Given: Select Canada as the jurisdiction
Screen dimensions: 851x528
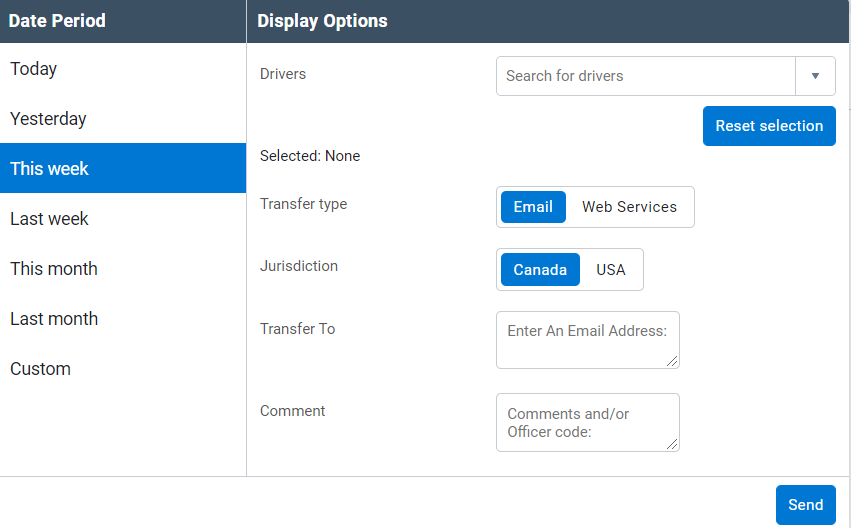Looking at the screenshot, I should coord(540,270).
